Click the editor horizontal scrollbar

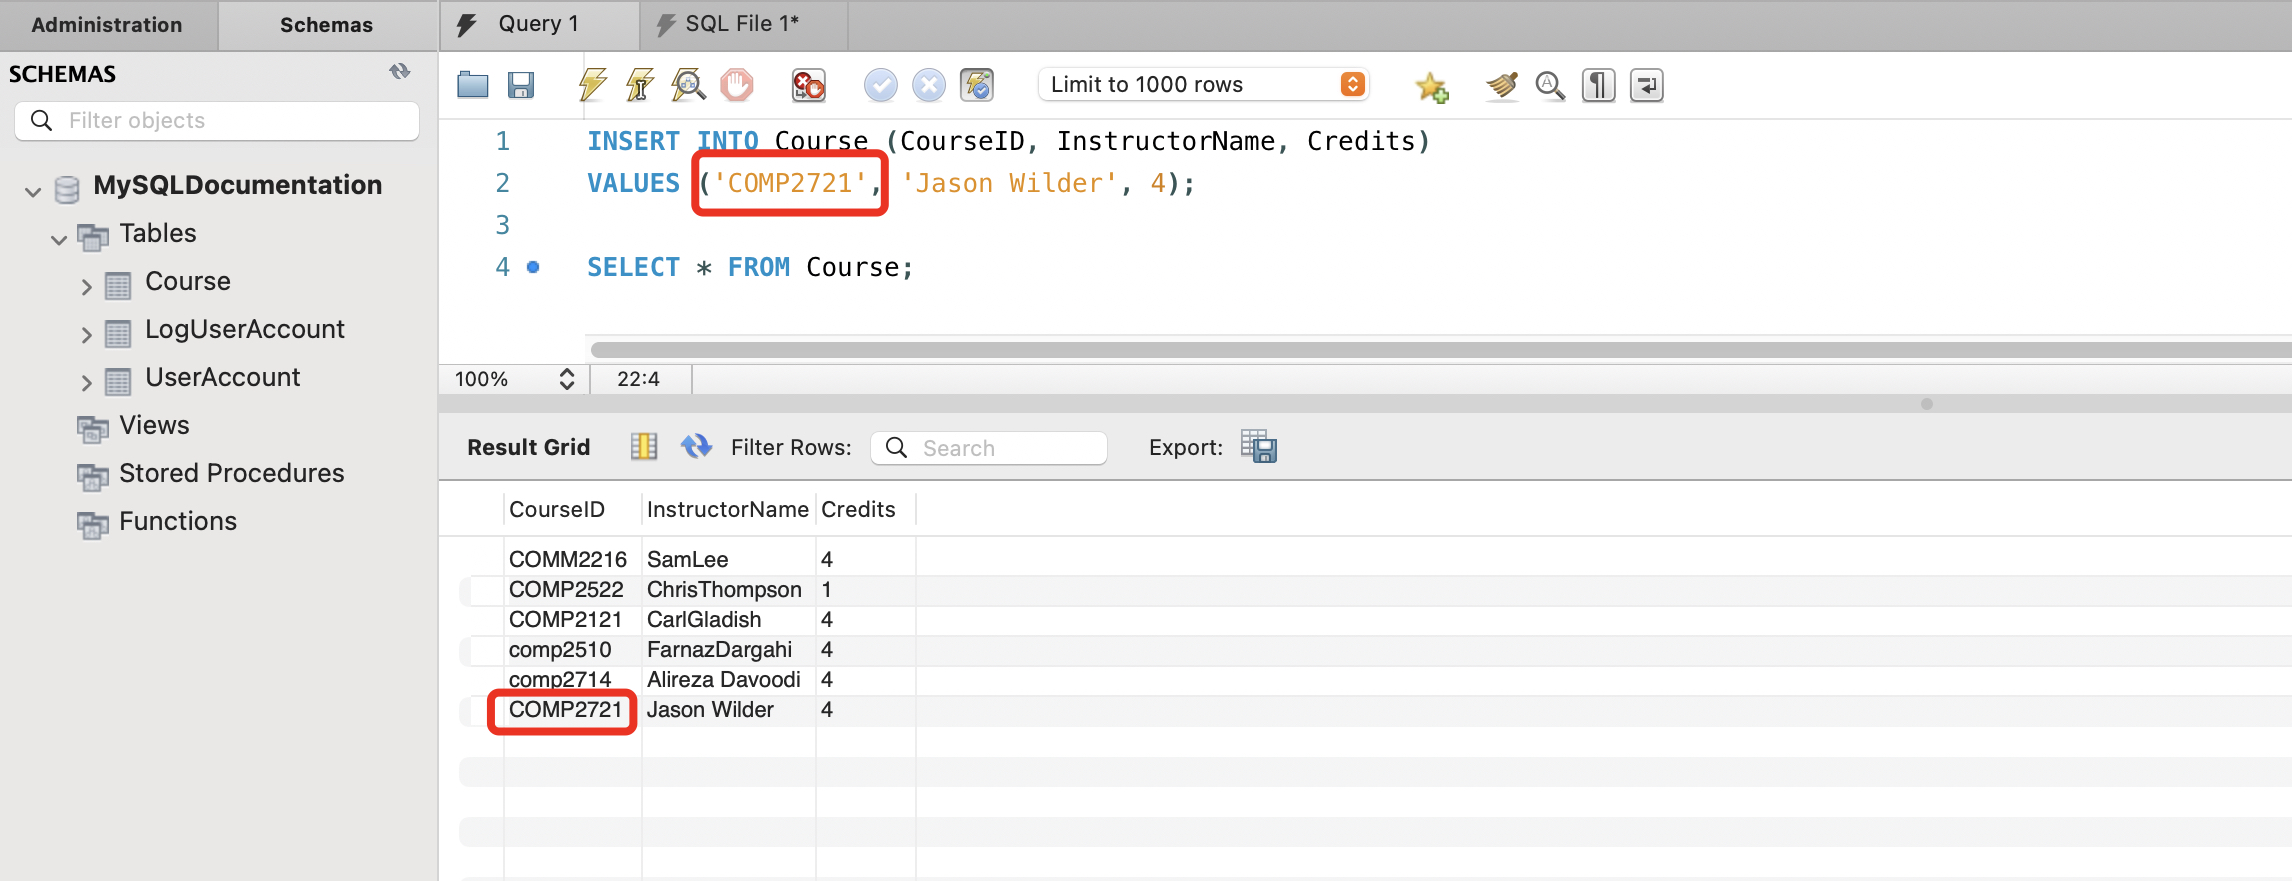click(1400, 349)
